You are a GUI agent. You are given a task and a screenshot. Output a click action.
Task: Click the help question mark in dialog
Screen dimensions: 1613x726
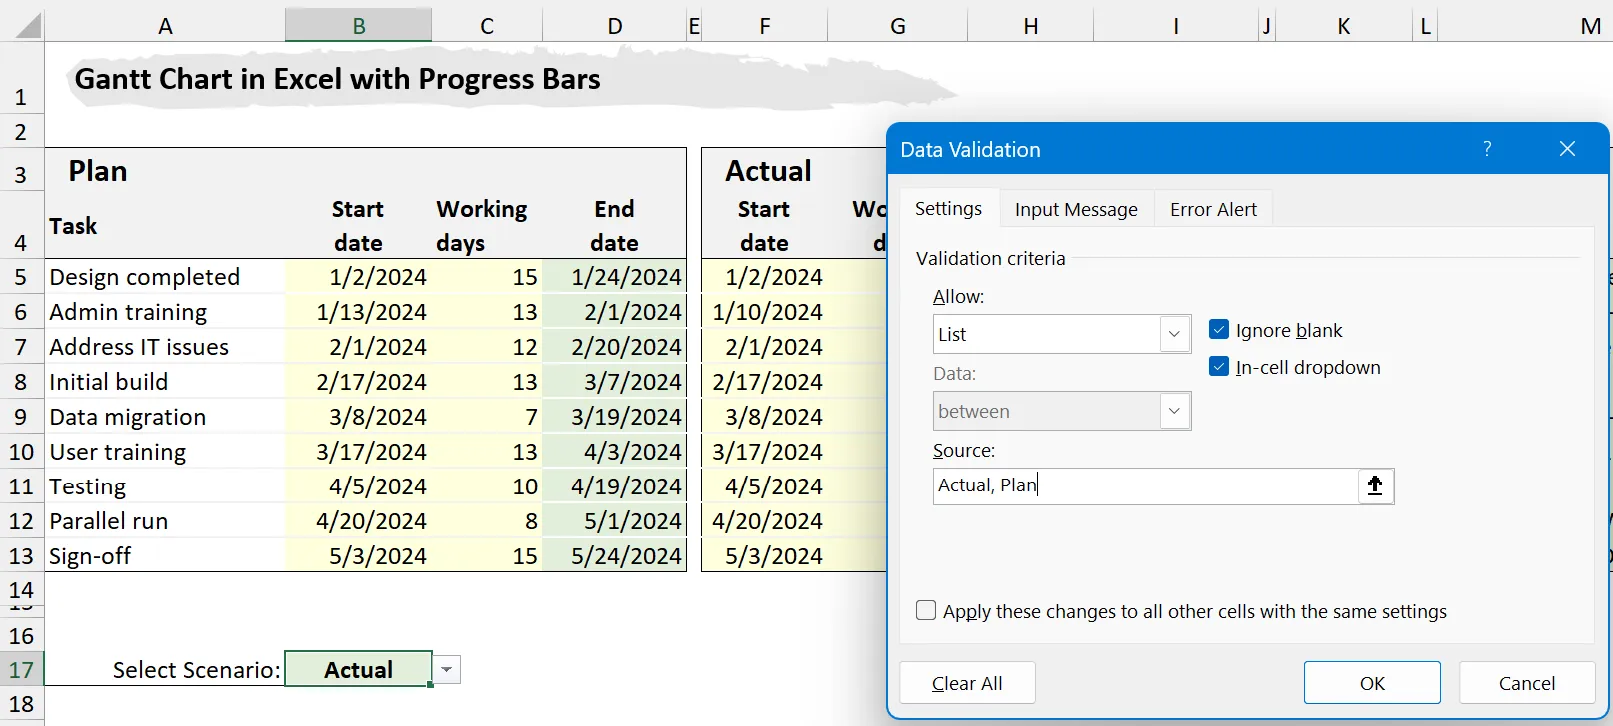tap(1487, 149)
